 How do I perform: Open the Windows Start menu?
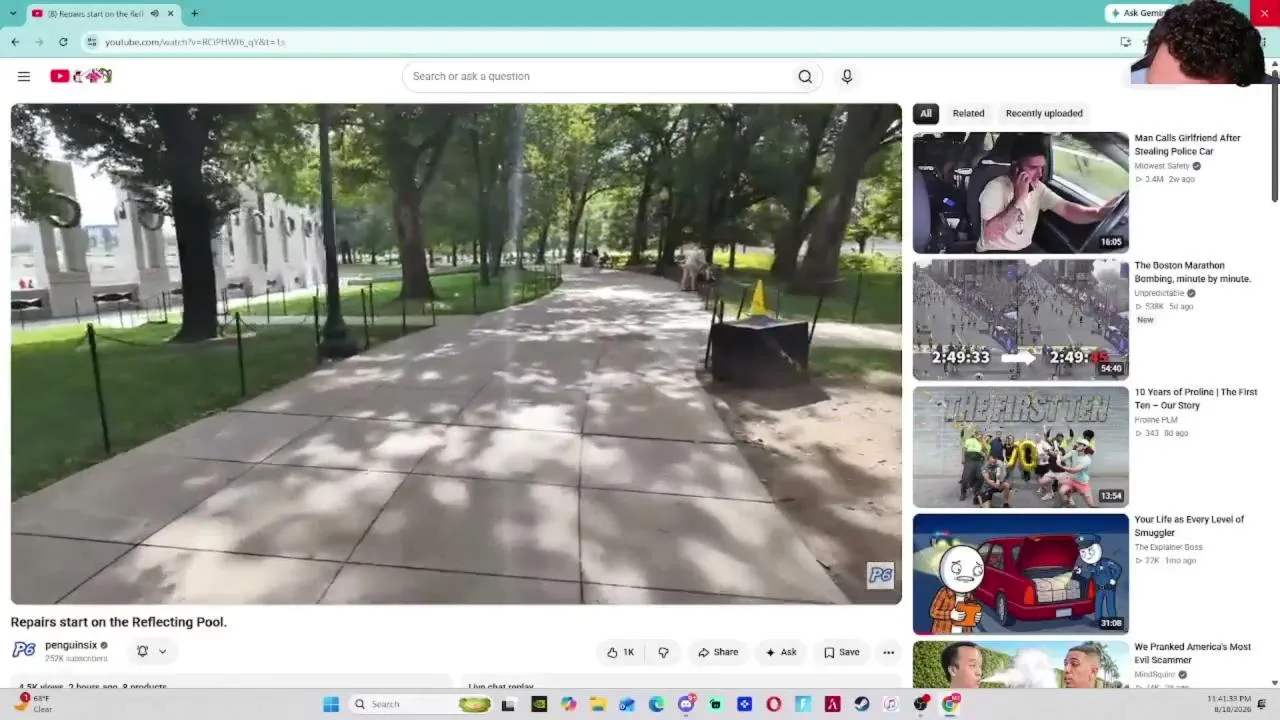pyautogui.click(x=331, y=704)
